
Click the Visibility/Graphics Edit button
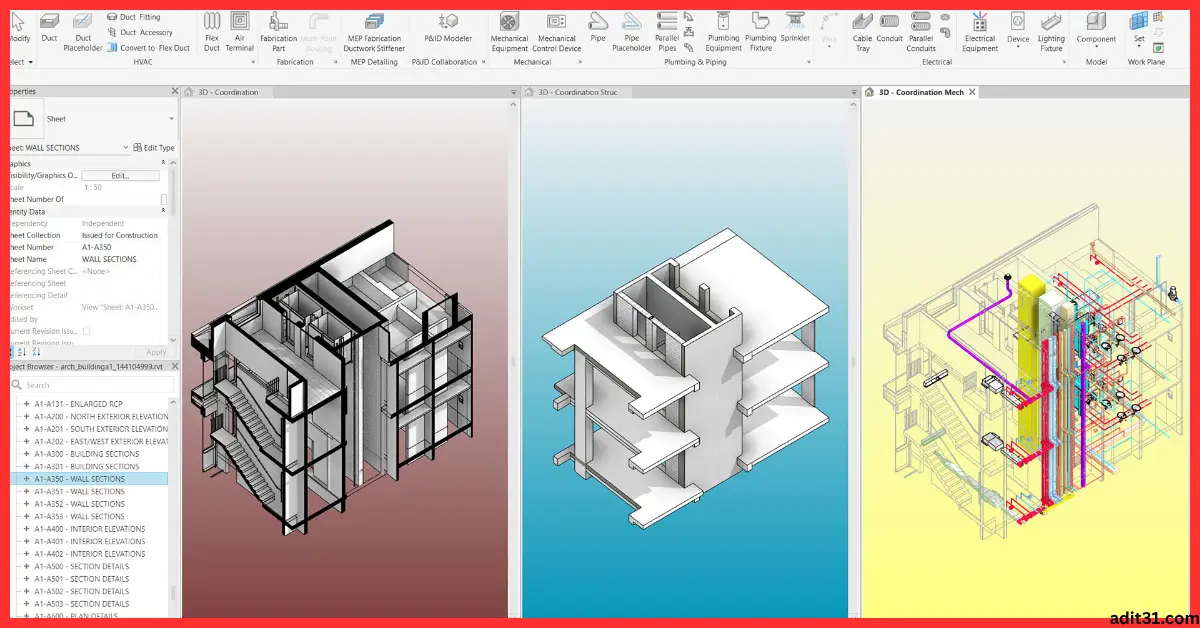(120, 175)
